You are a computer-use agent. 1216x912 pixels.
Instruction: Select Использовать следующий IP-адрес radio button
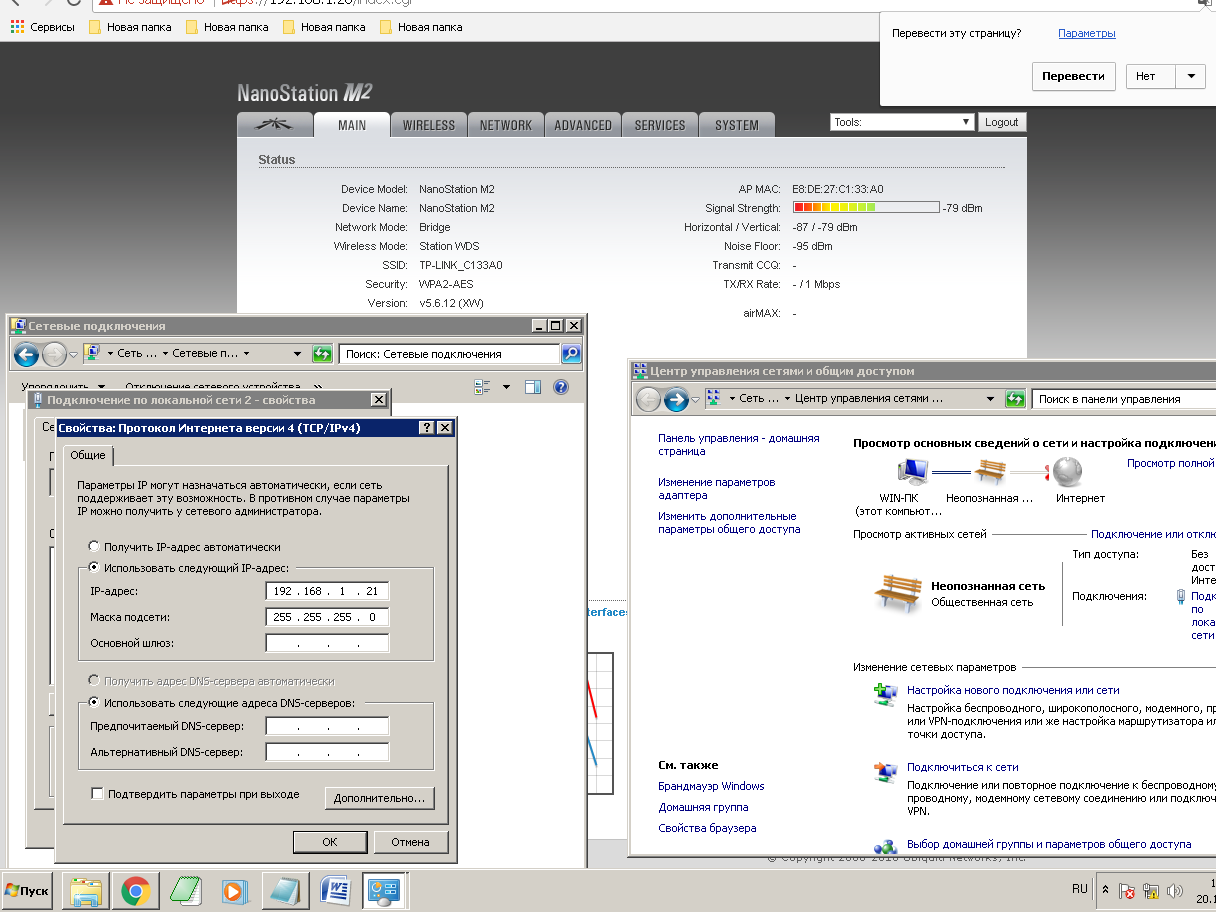[94, 567]
